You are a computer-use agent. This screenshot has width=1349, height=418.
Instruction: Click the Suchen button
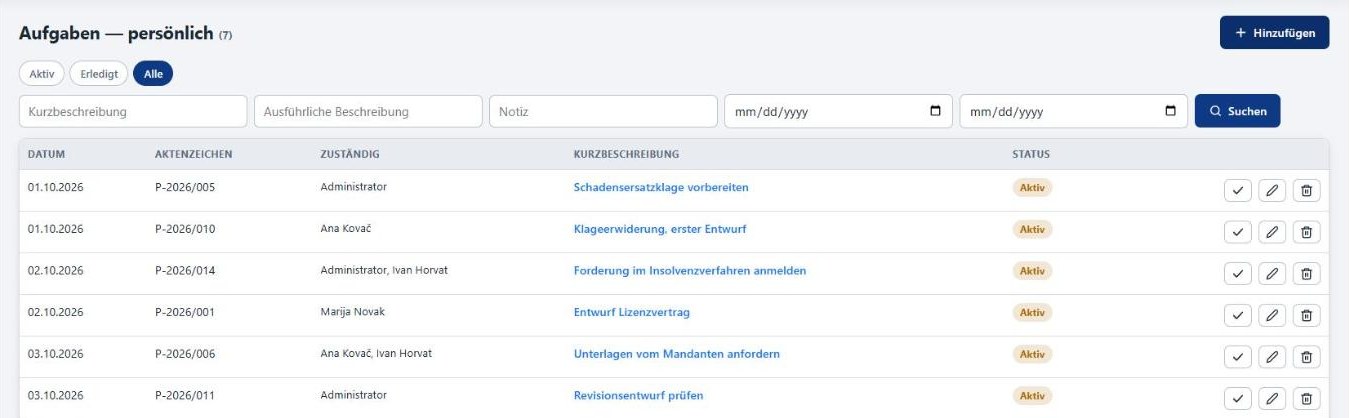(x=1237, y=111)
